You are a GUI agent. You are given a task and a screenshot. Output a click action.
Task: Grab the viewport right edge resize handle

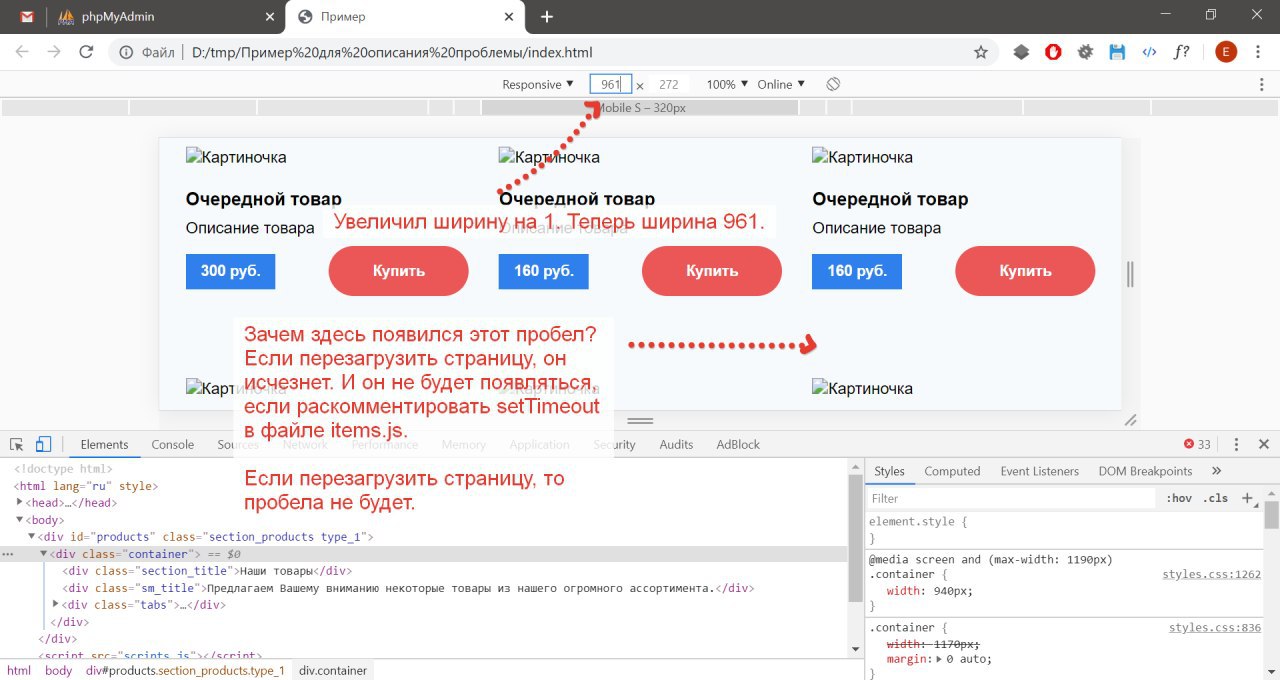pyautogui.click(x=1130, y=274)
